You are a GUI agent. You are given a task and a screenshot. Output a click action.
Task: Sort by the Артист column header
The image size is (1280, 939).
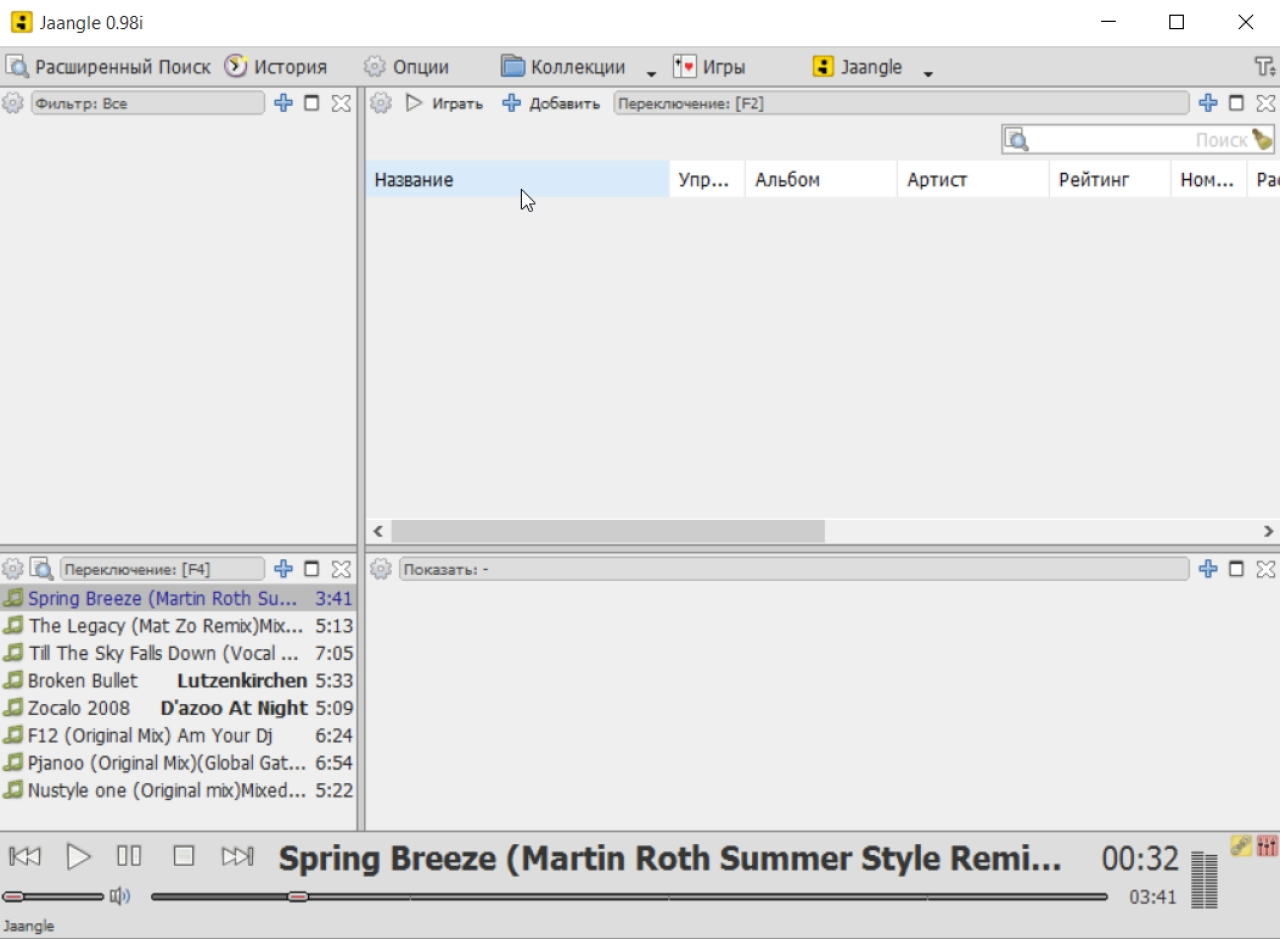tap(973, 180)
